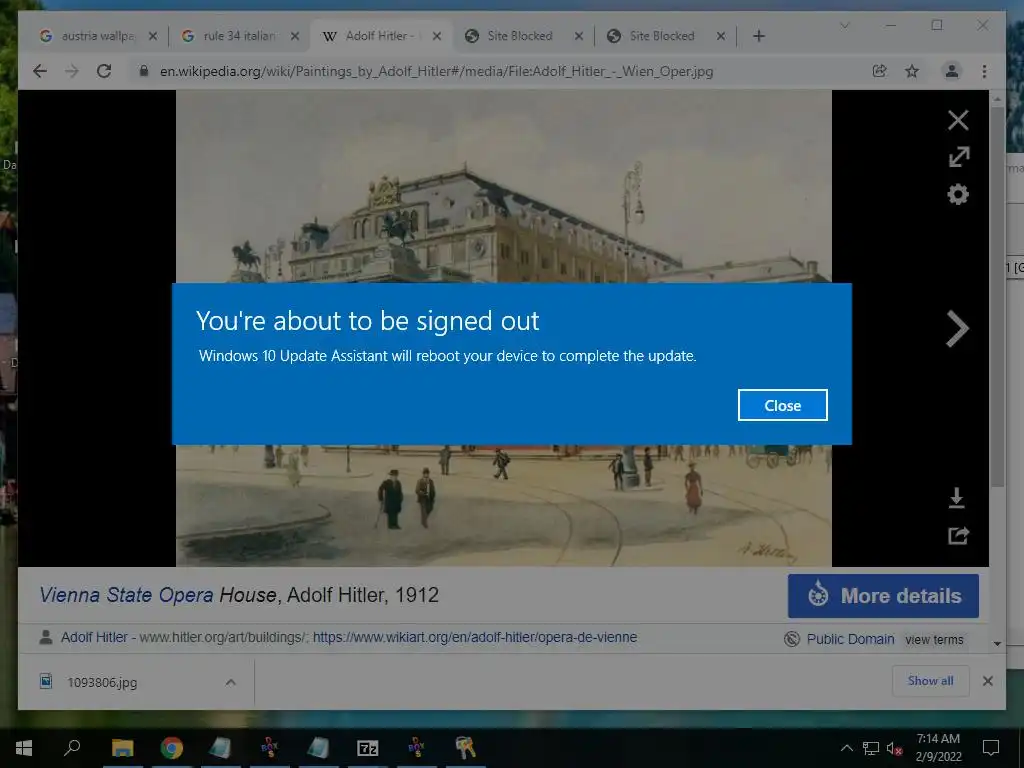Viewport: 1024px width, 768px height.
Task: Close the rule 34 italian tab
Action: (295, 36)
